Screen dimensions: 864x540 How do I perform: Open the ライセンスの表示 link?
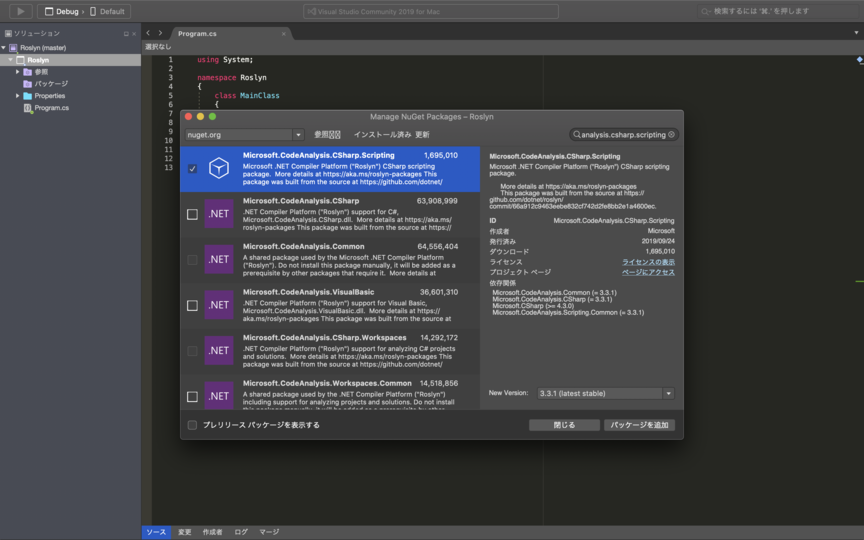click(x=648, y=262)
